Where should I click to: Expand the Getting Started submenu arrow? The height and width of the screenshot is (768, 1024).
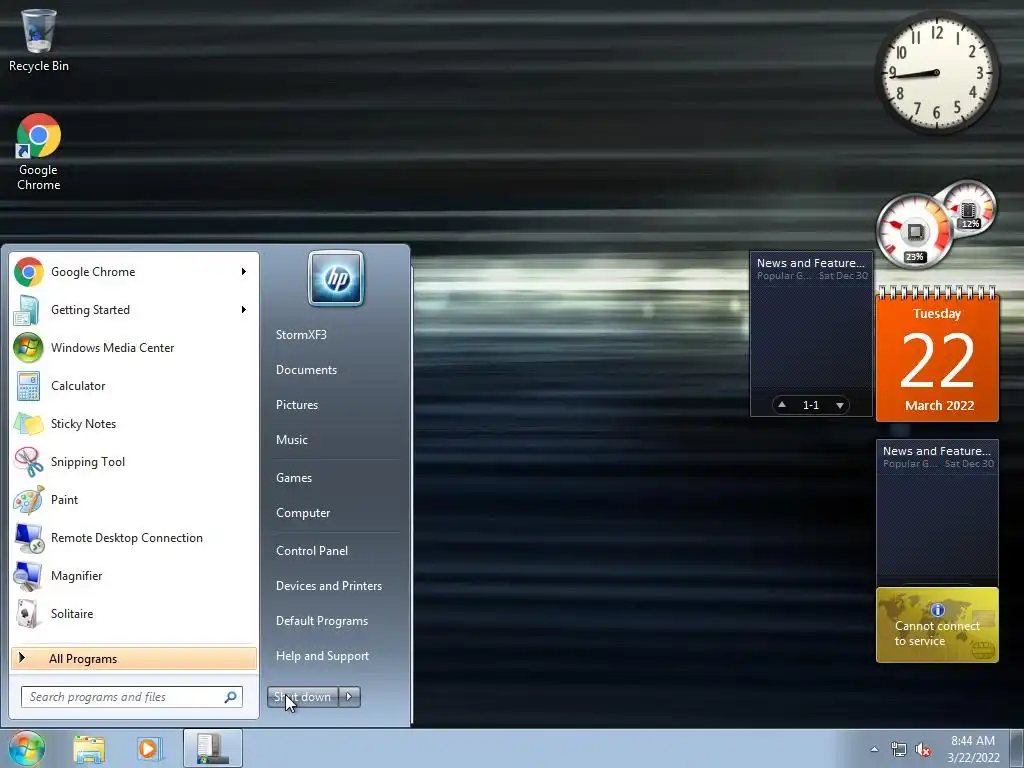click(244, 310)
